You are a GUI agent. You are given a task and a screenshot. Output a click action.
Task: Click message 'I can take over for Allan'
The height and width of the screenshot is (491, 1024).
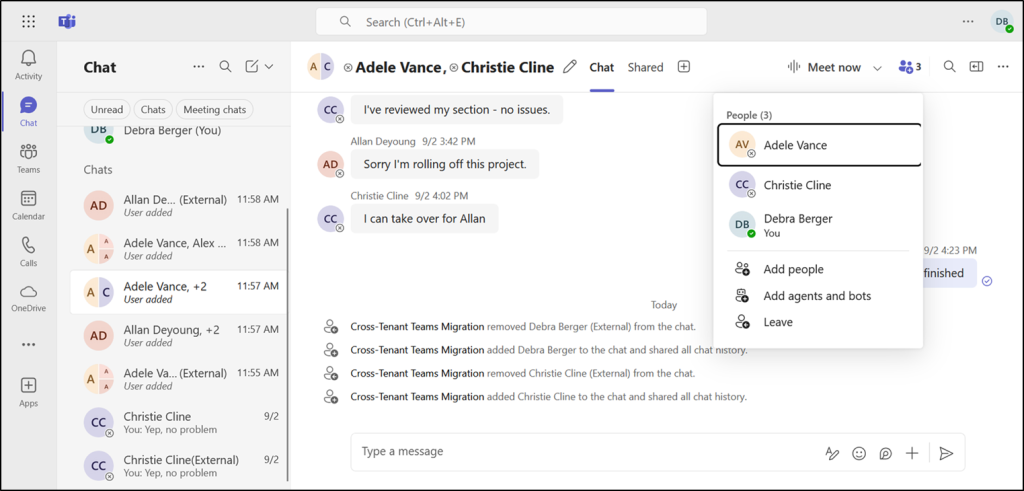click(424, 218)
